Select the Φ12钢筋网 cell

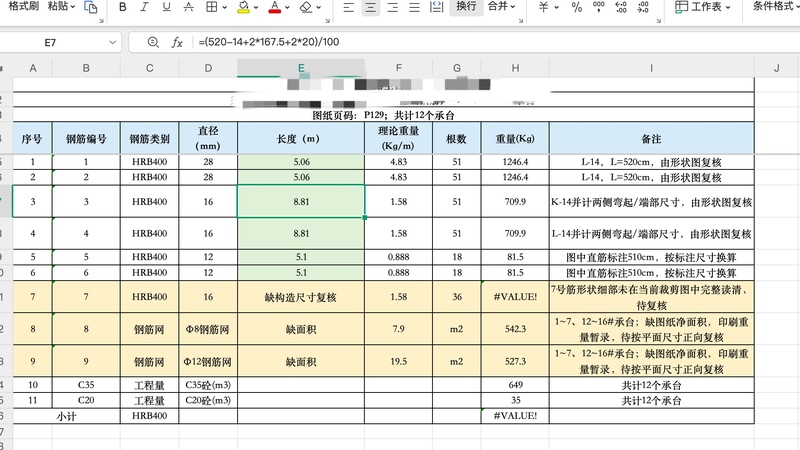click(x=208, y=361)
